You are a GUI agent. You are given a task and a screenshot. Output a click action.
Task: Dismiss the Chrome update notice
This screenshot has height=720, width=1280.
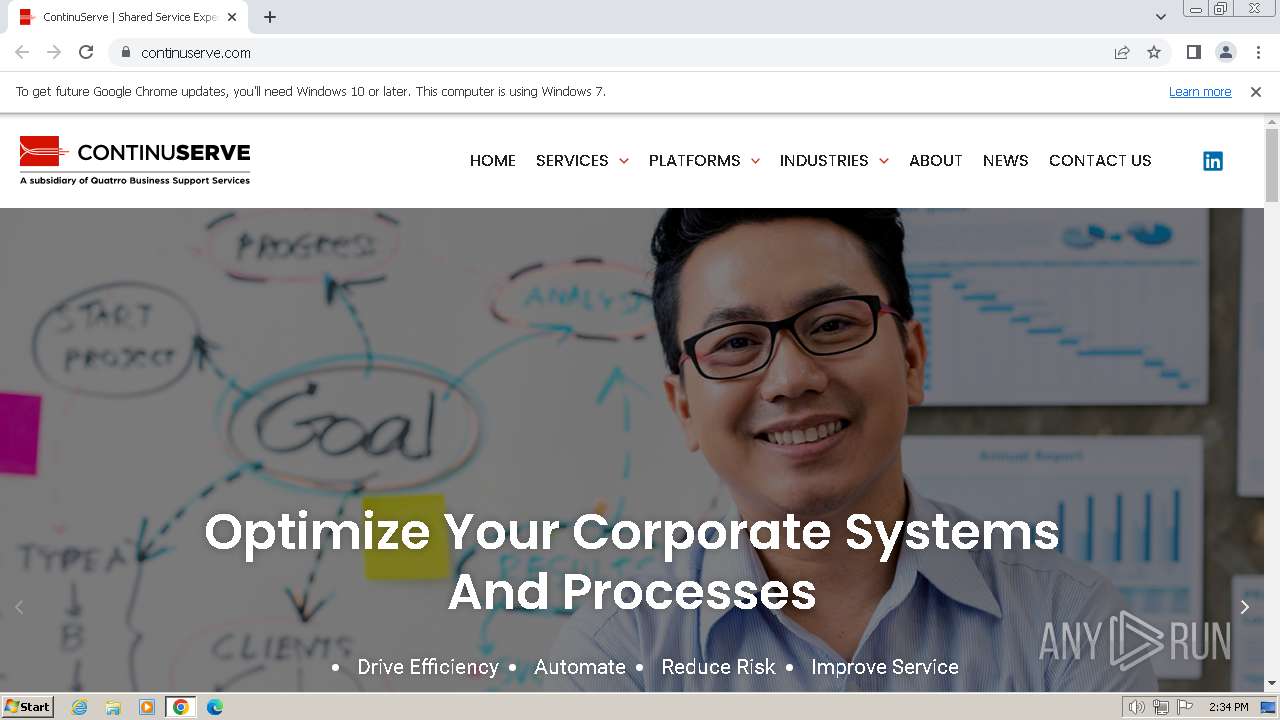(1256, 92)
